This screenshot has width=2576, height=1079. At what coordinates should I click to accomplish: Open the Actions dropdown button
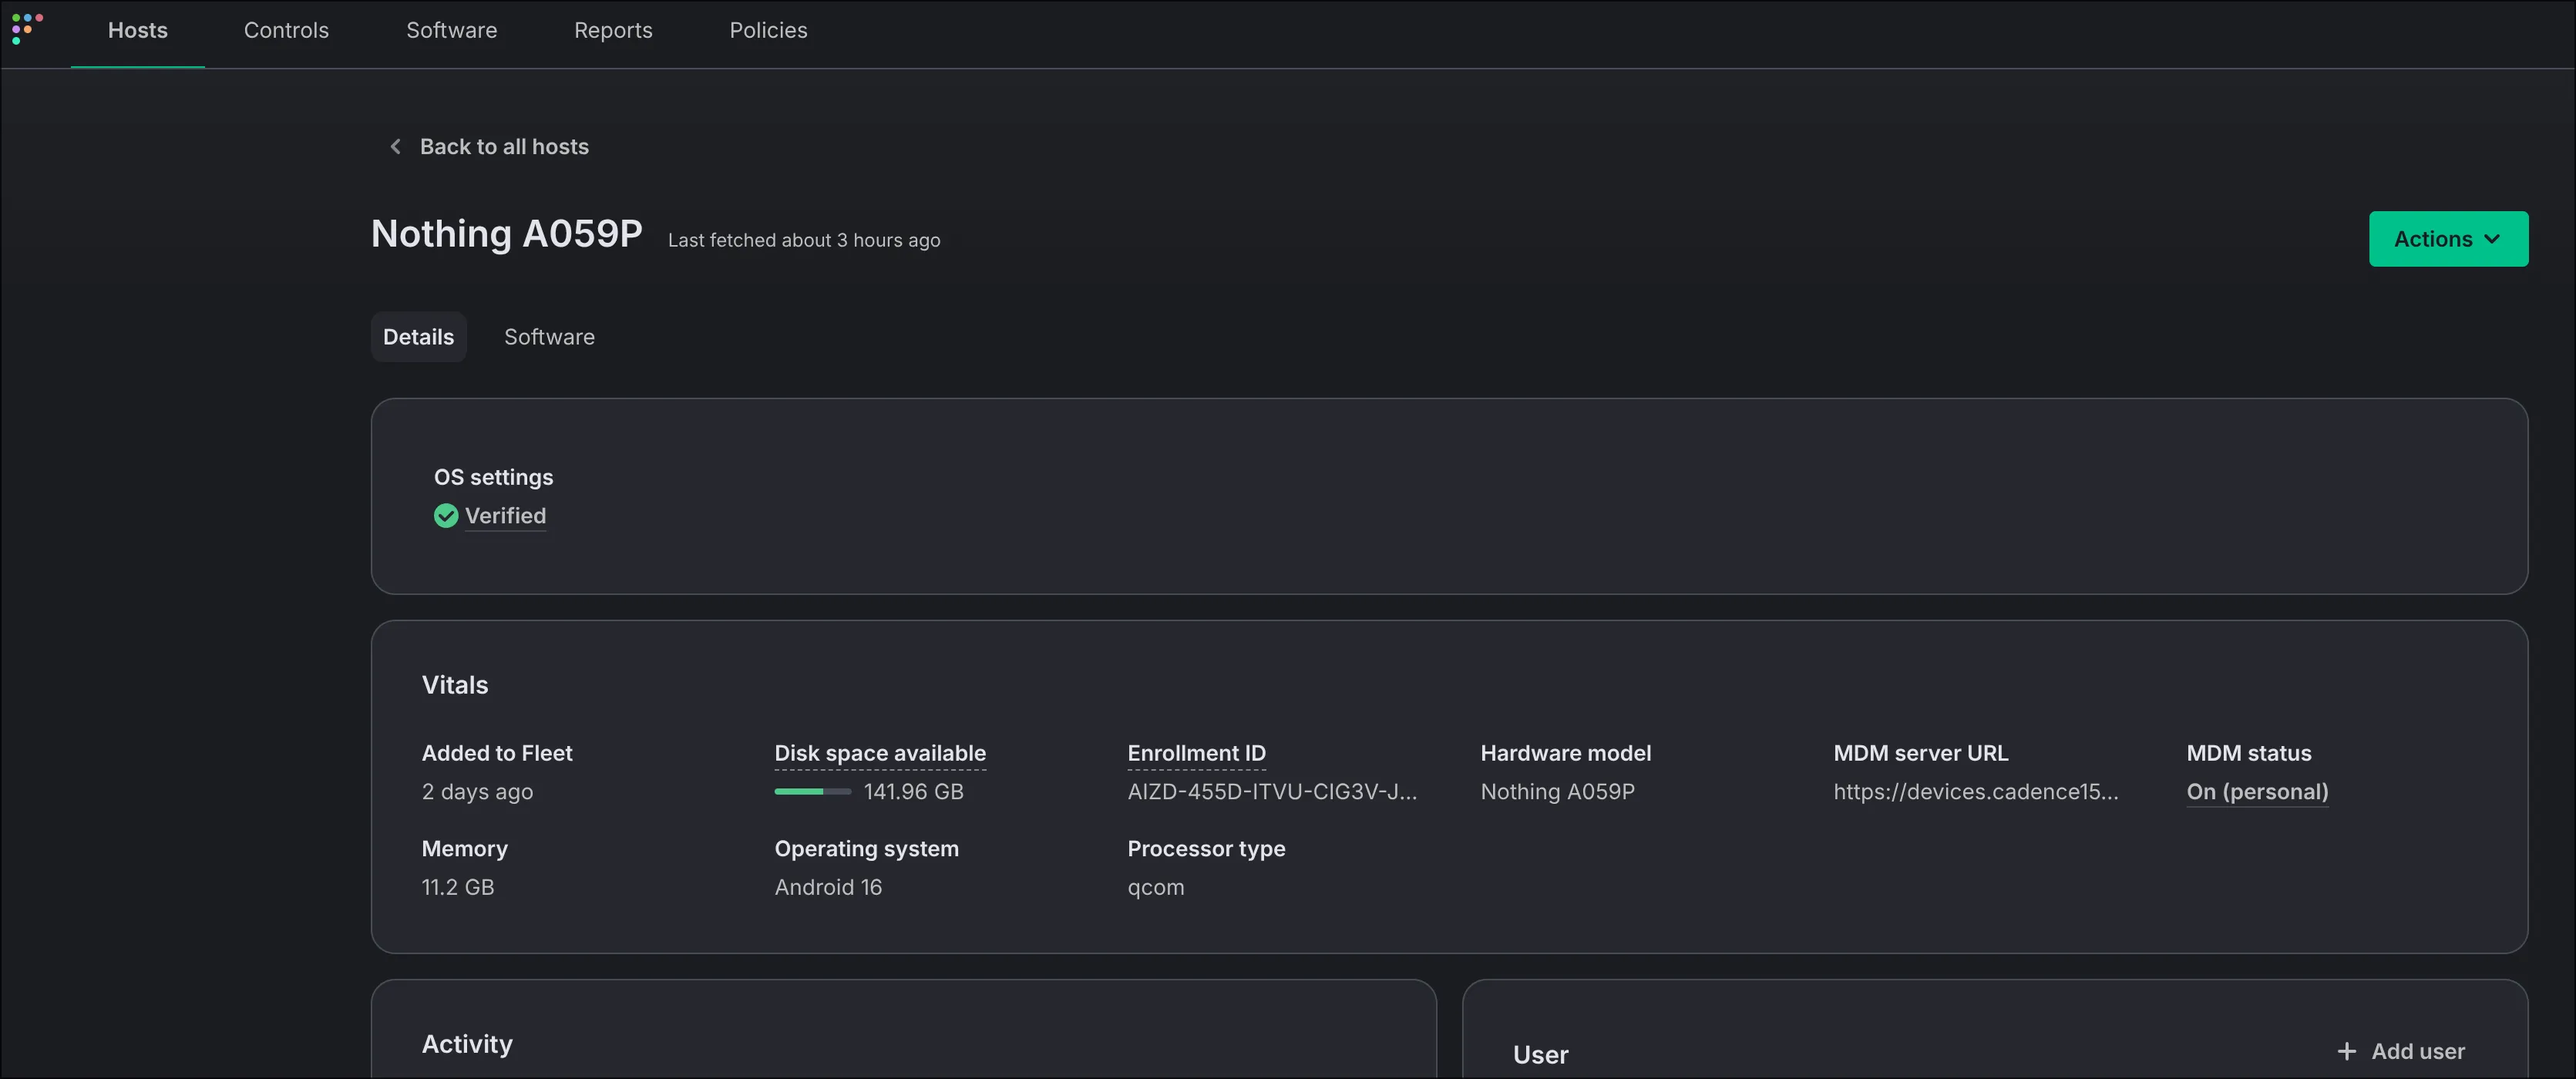click(x=2448, y=239)
